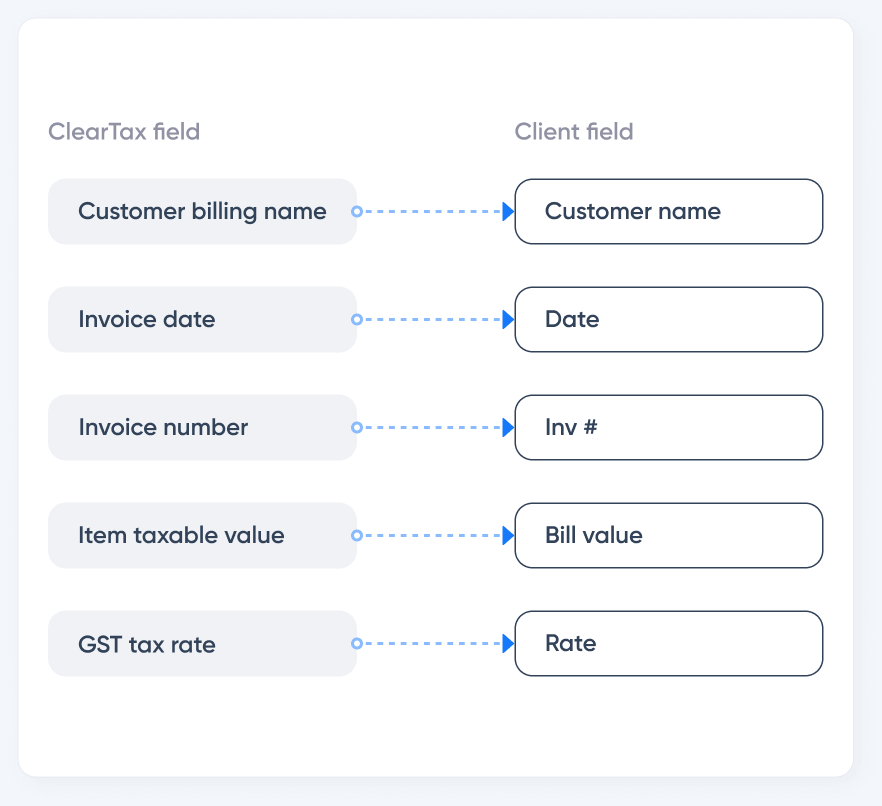Click the Inv # client field
Image resolution: width=882 pixels, height=806 pixels.
pyautogui.click(x=668, y=427)
